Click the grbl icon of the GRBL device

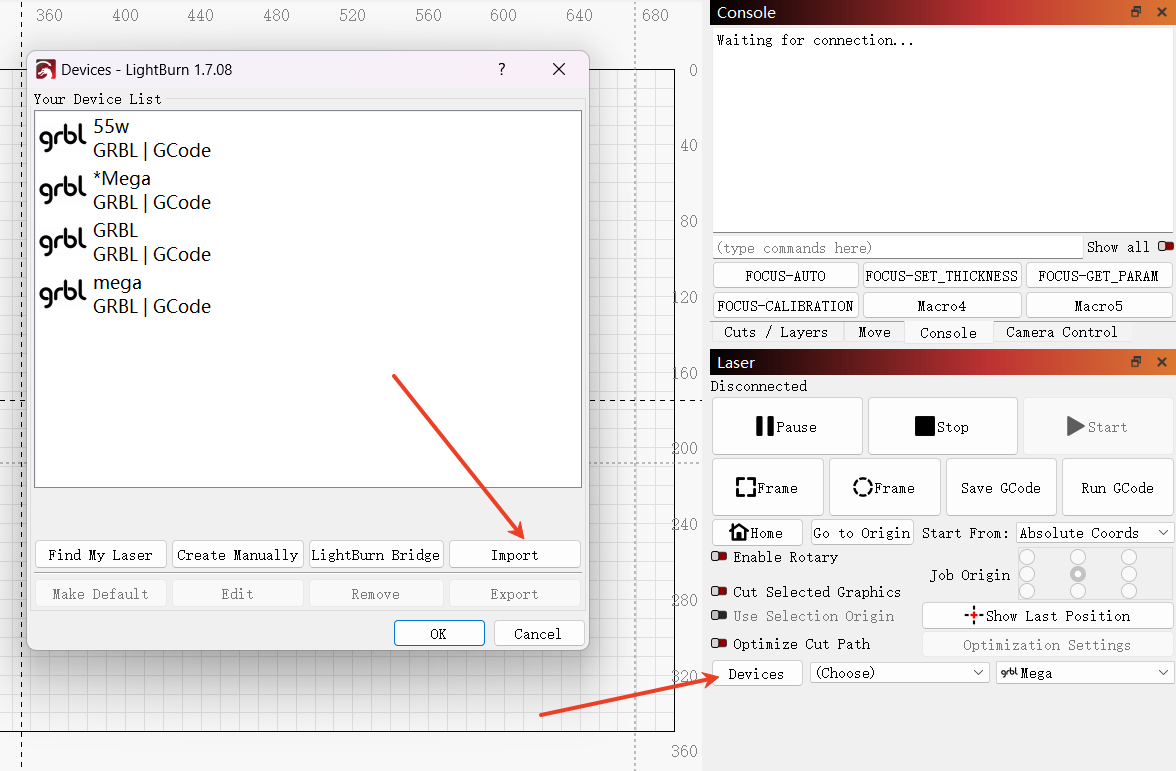(x=62, y=242)
